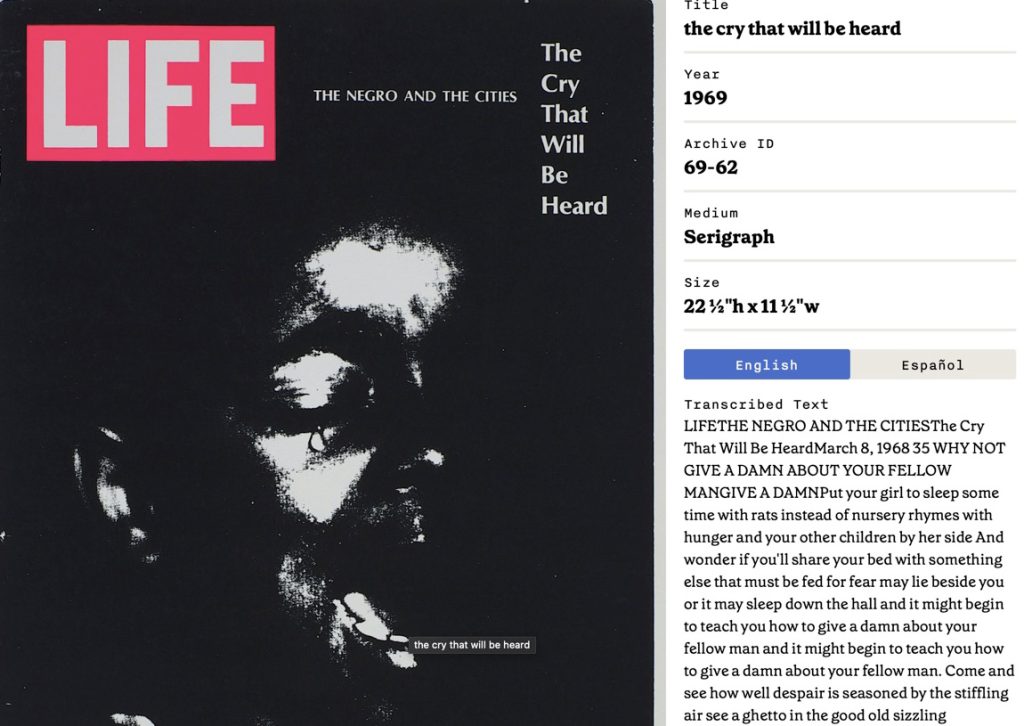Click the teardrop on the cheek in the artwork

[317, 439]
